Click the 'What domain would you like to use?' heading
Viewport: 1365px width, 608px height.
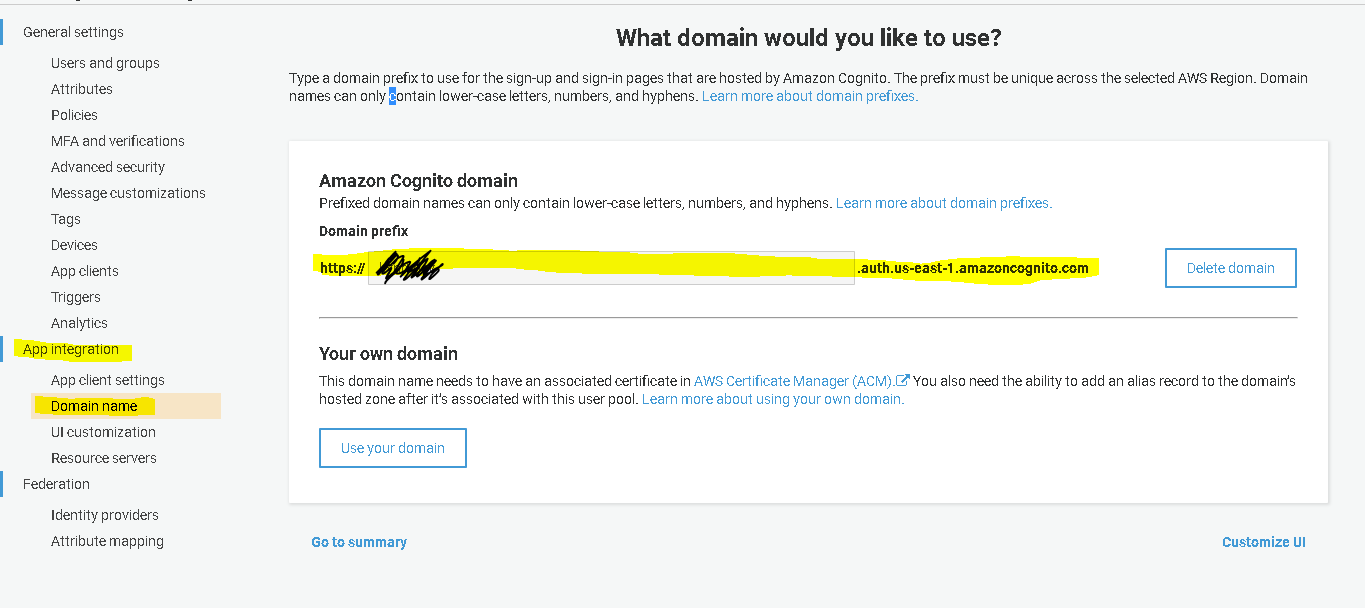(809, 38)
